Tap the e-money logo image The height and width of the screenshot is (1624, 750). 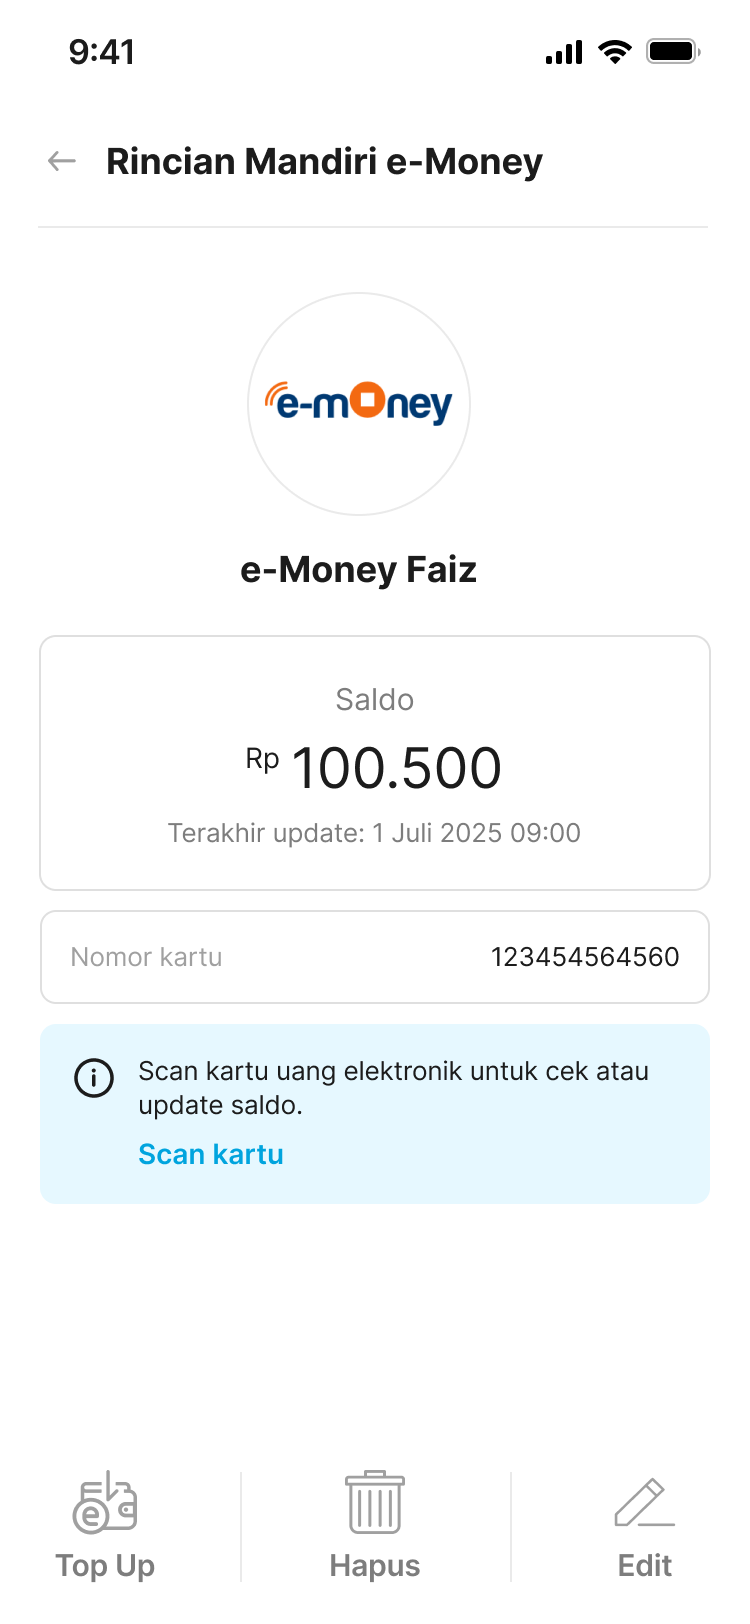359,403
